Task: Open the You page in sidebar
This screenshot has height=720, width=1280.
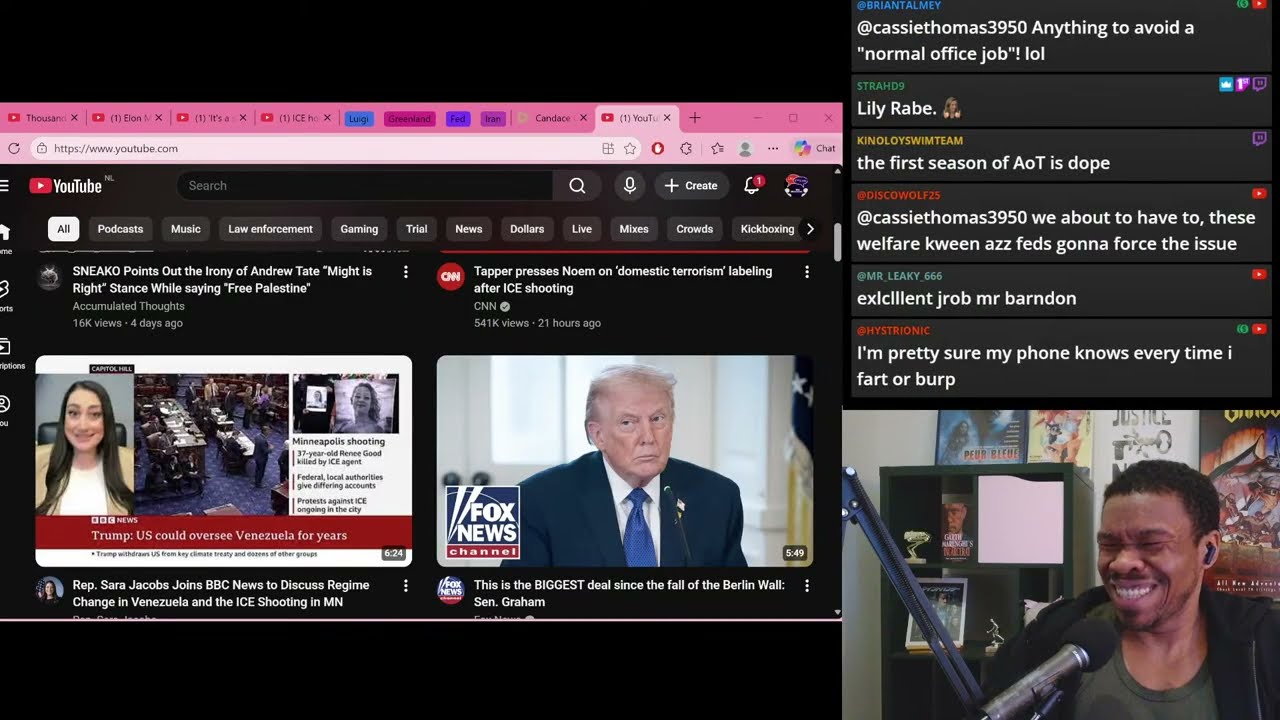Action: point(4,410)
